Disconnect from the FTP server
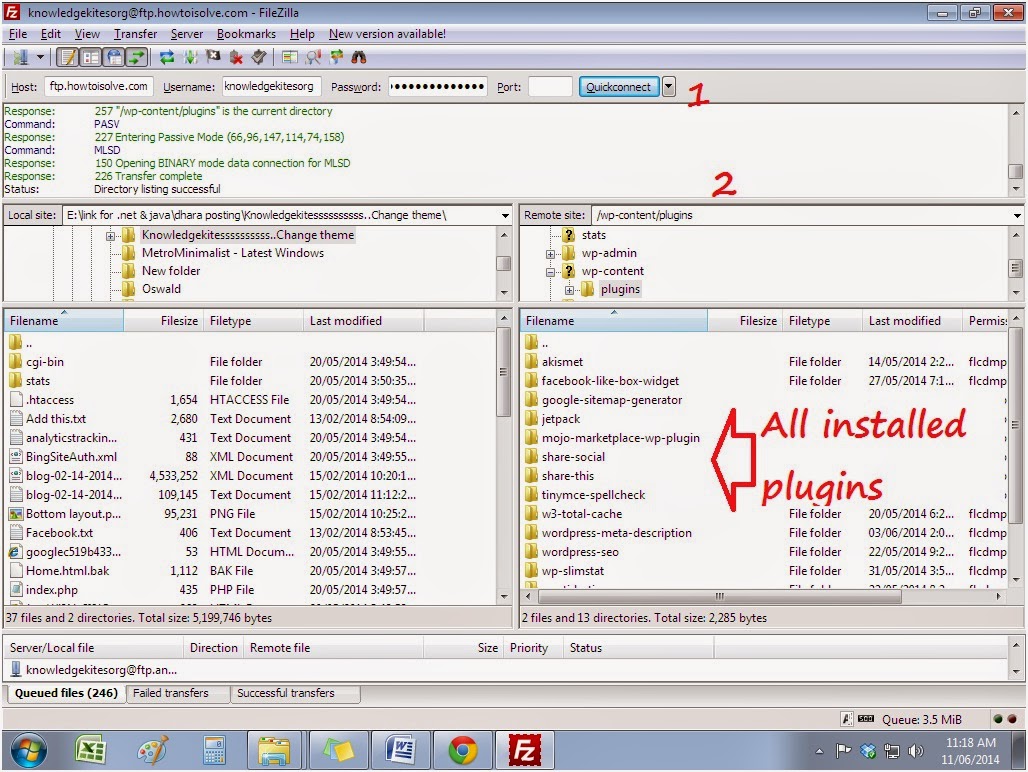This screenshot has width=1028, height=772. point(235,55)
